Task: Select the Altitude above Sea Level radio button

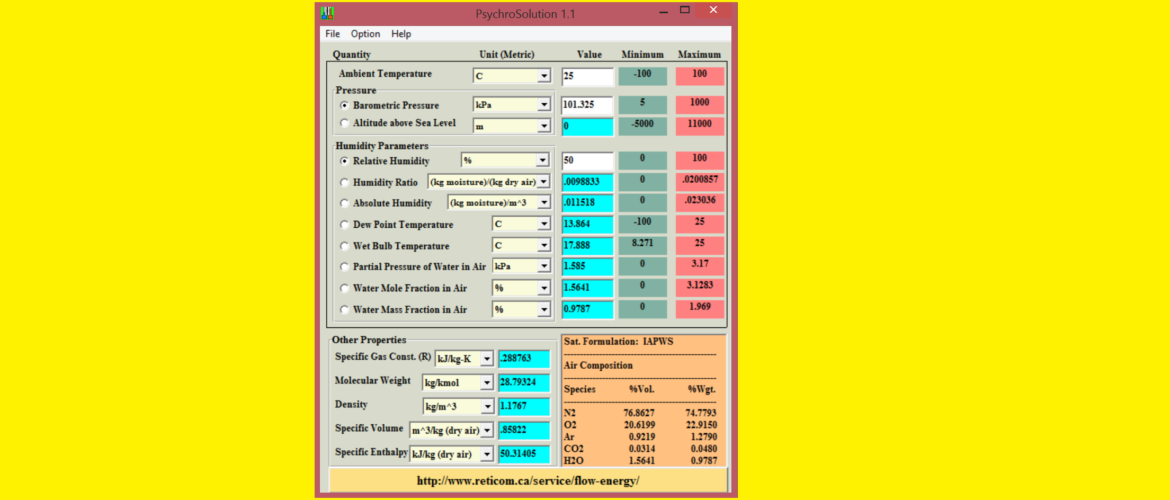Action: click(x=344, y=123)
